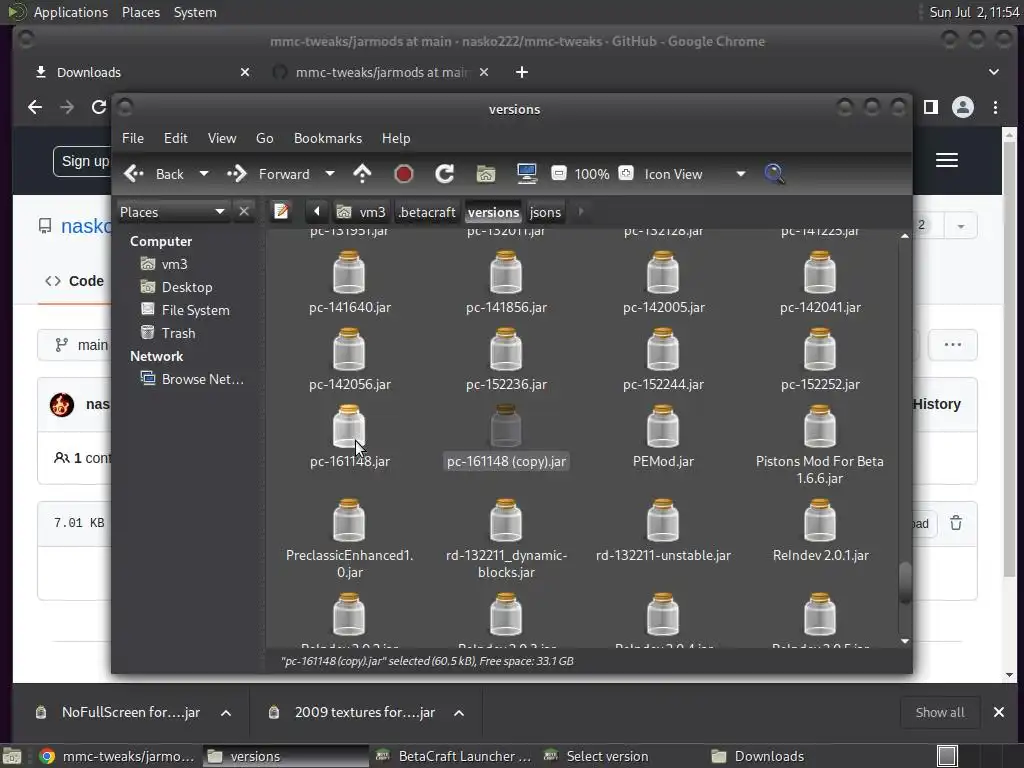Viewport: 1024px width, 768px height.
Task: Open the Go menu
Action: (264, 138)
